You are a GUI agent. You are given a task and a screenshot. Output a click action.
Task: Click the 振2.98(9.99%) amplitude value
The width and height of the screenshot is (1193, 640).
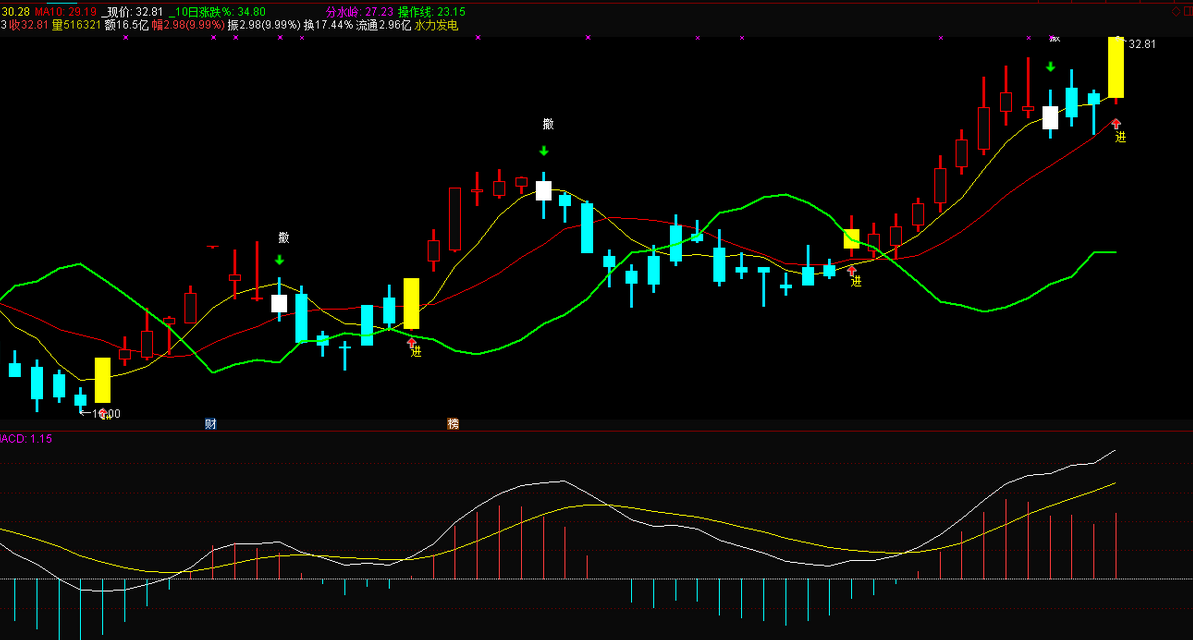[264, 25]
